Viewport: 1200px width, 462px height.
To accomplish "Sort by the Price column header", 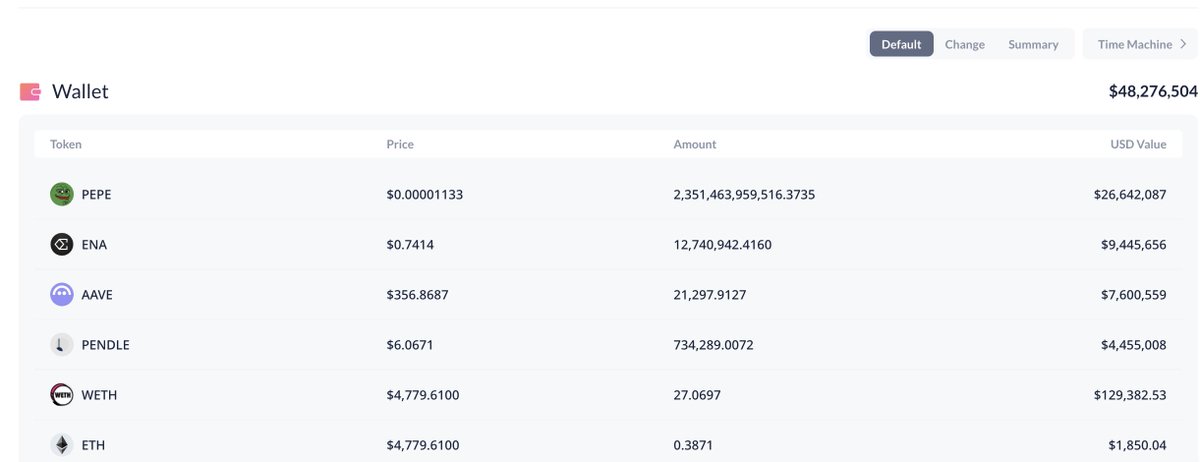I will click(x=400, y=144).
